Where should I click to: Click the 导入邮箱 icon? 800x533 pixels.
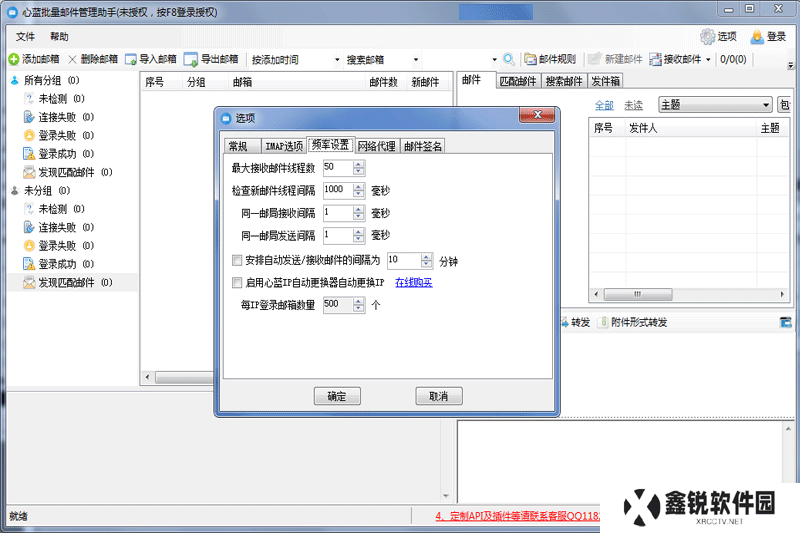131,59
